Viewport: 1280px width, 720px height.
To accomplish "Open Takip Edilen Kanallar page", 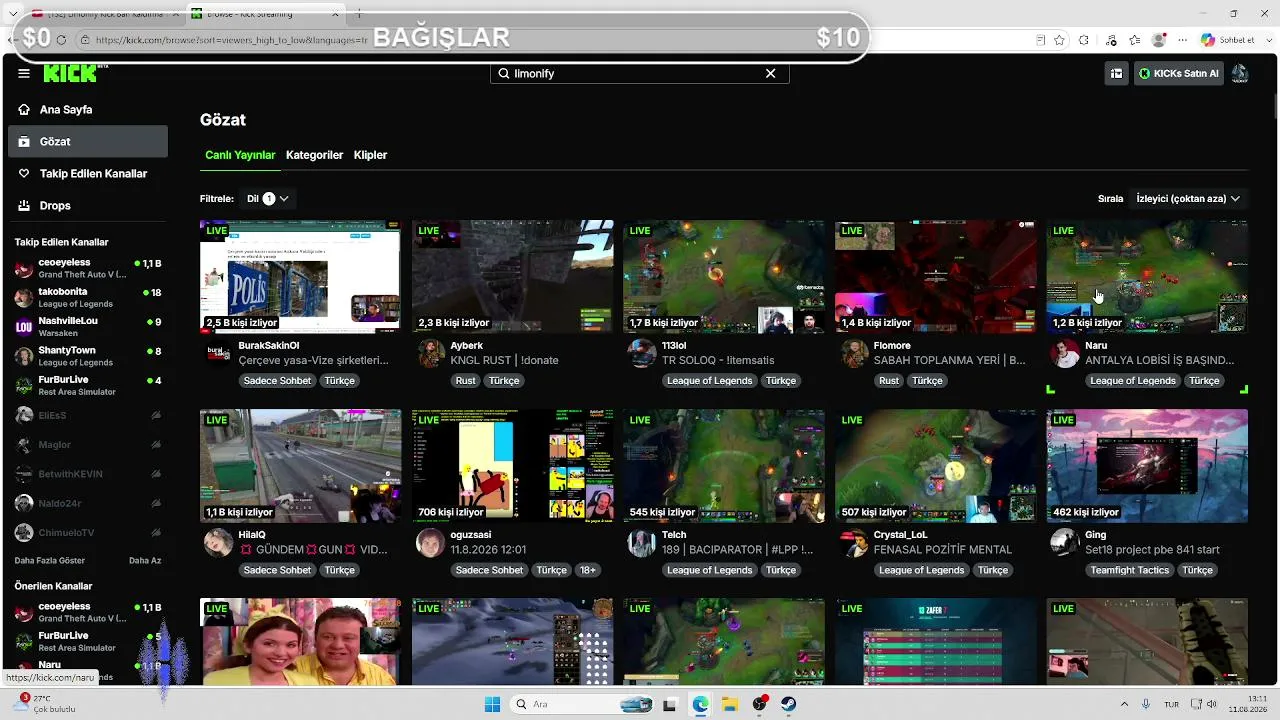I will pyautogui.click(x=88, y=174).
